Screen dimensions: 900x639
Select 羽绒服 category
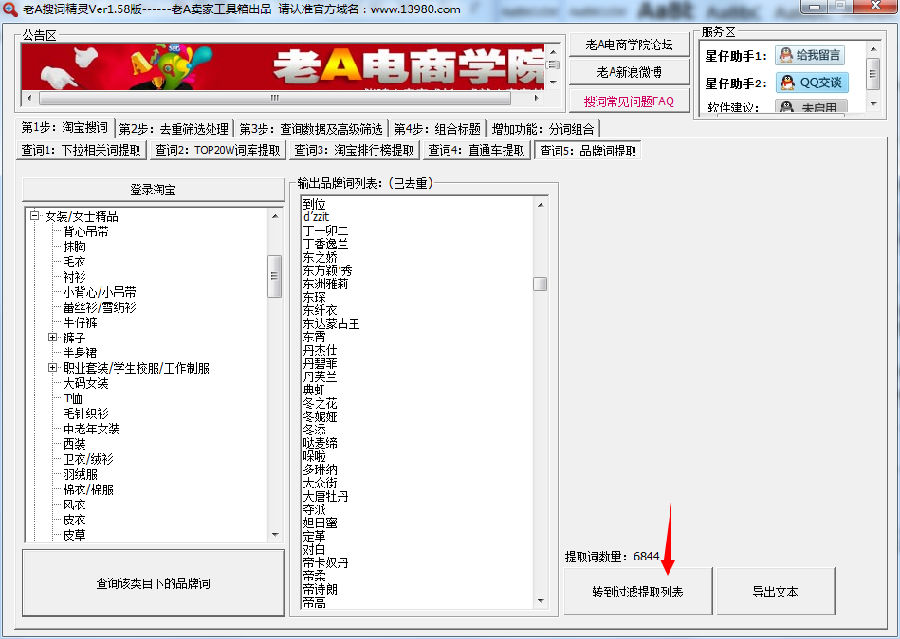coord(80,474)
